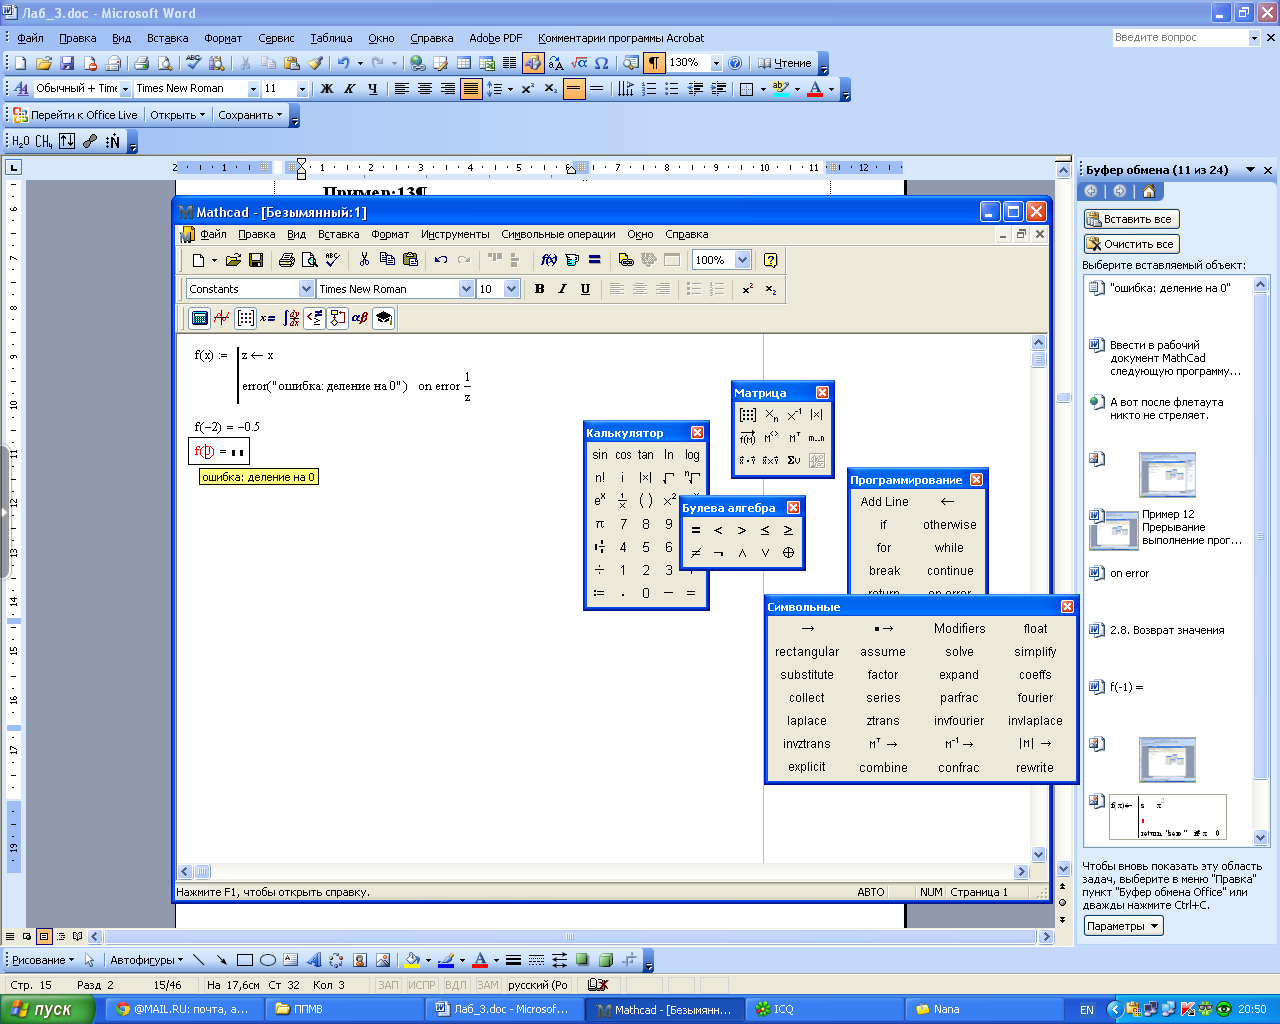Image resolution: width=1280 pixels, height=1024 pixels.
Task: Click Insert Hyperlink icon in Mathcad toolbar
Action: click(626, 260)
